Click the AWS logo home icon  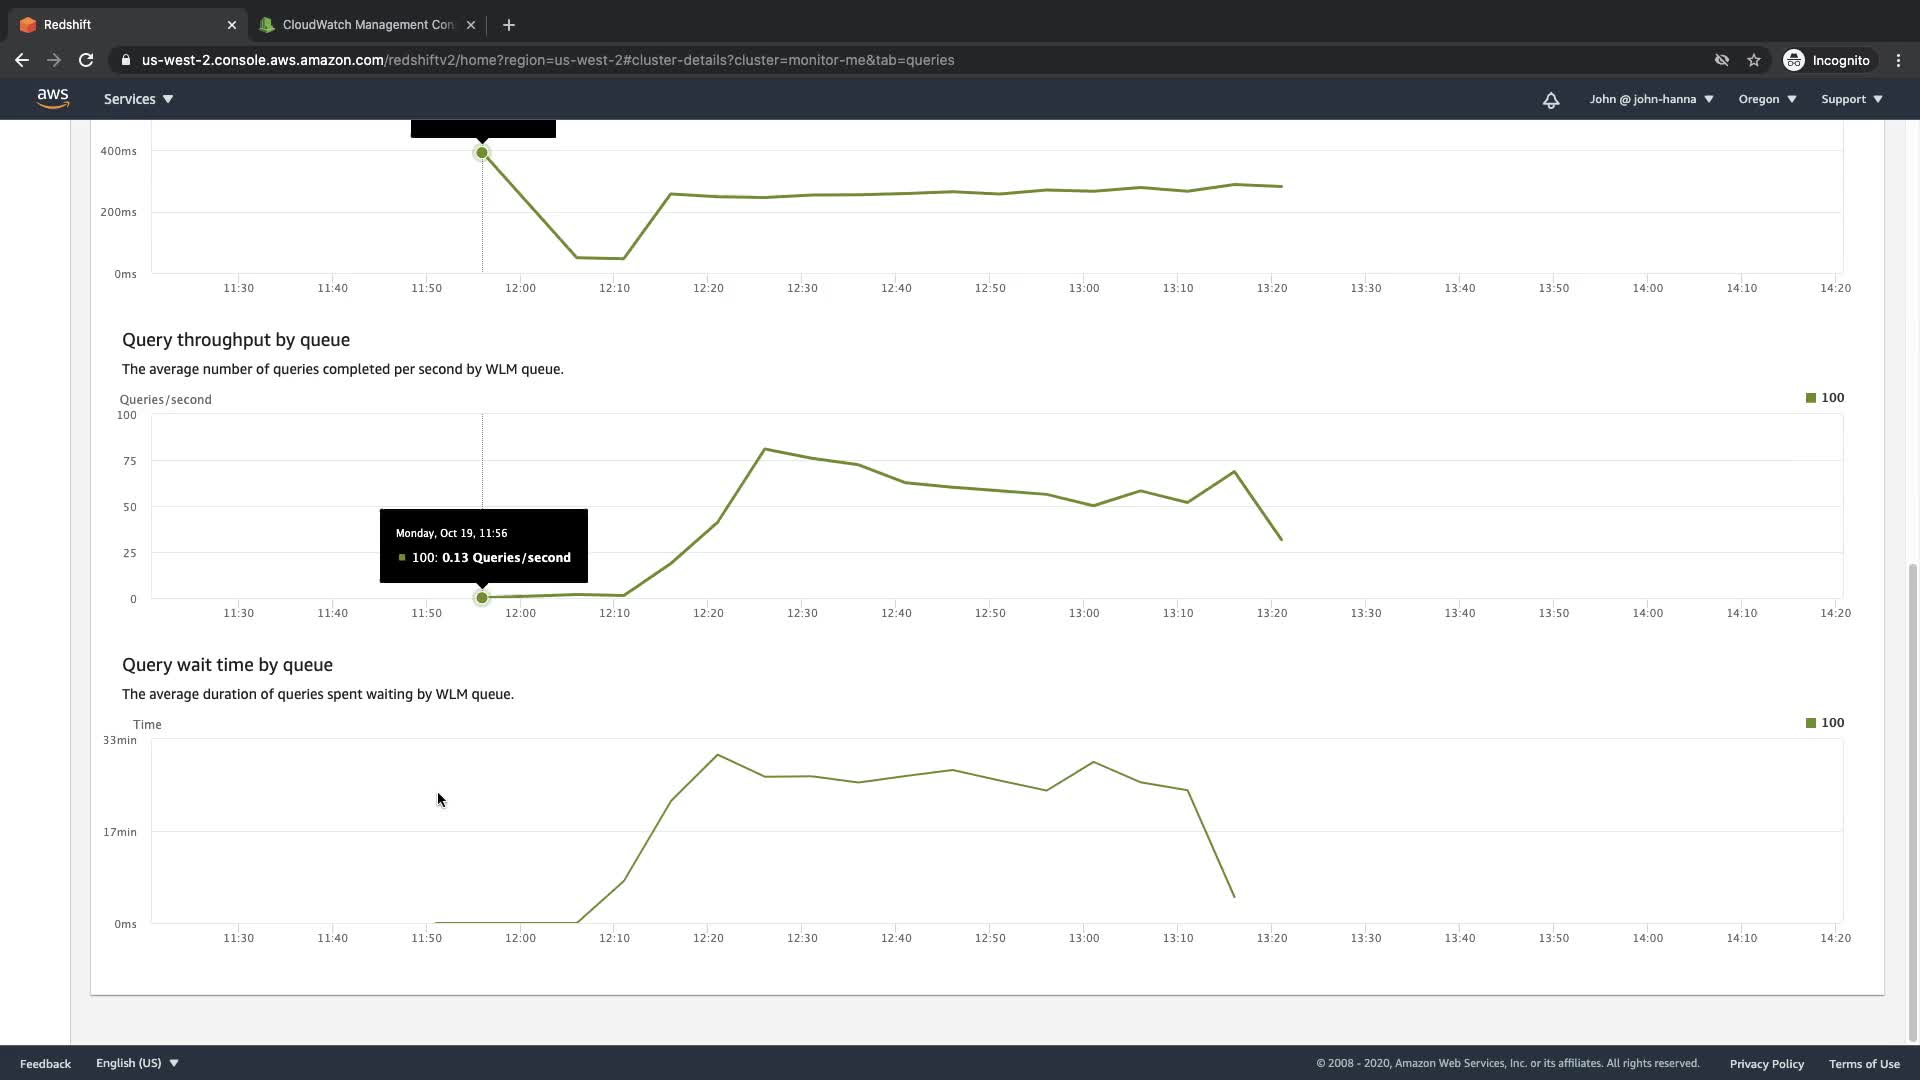(x=52, y=98)
